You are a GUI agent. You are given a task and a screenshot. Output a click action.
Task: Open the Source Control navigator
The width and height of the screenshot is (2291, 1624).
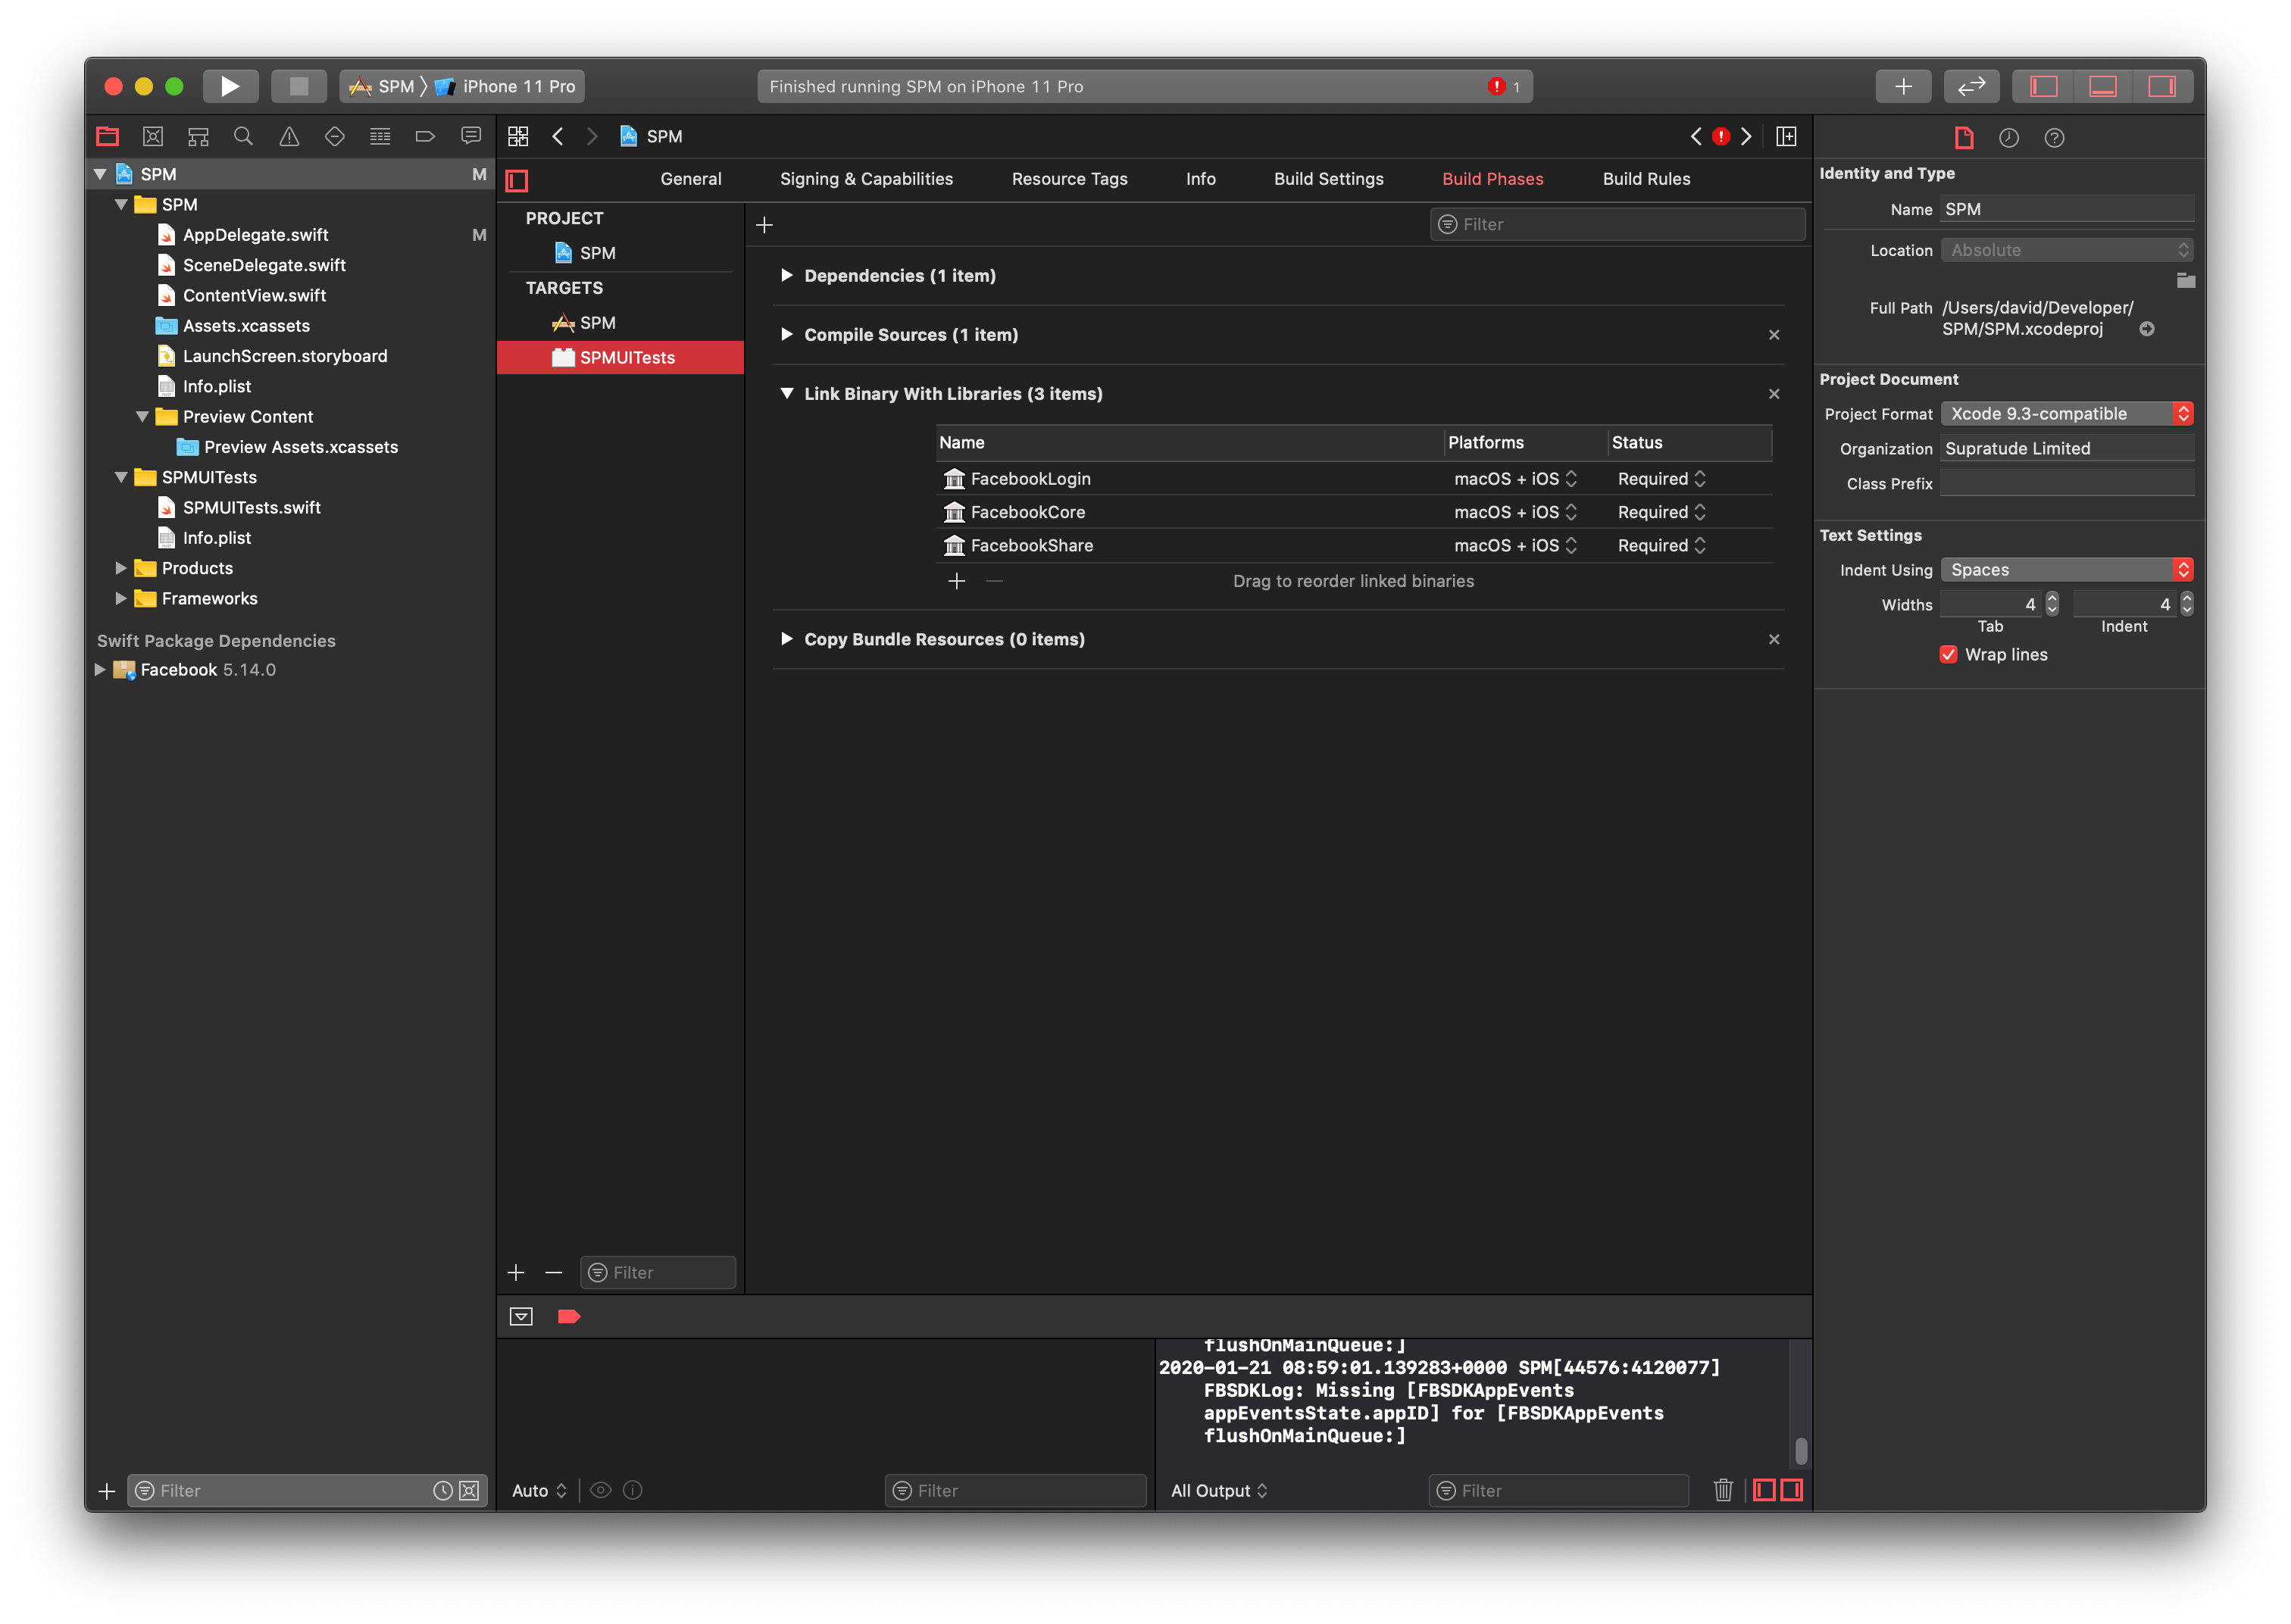[x=153, y=137]
